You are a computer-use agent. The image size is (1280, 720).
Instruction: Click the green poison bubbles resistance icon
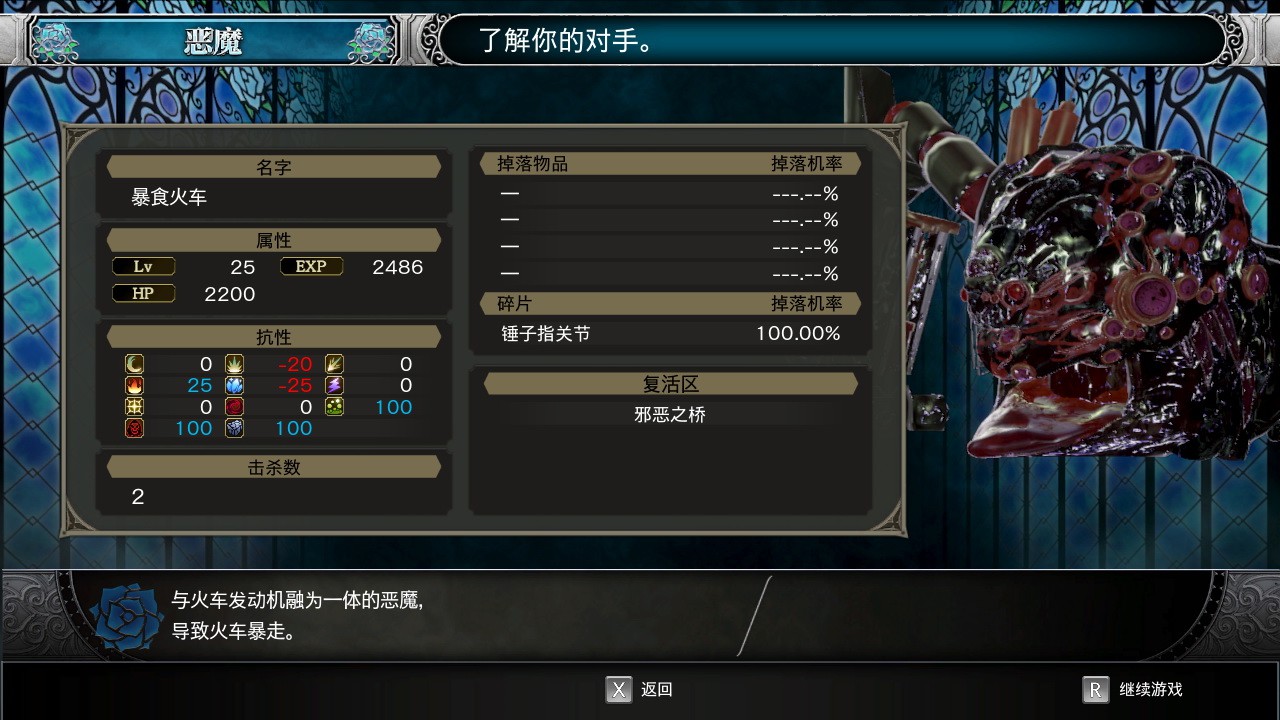pyautogui.click(x=334, y=407)
